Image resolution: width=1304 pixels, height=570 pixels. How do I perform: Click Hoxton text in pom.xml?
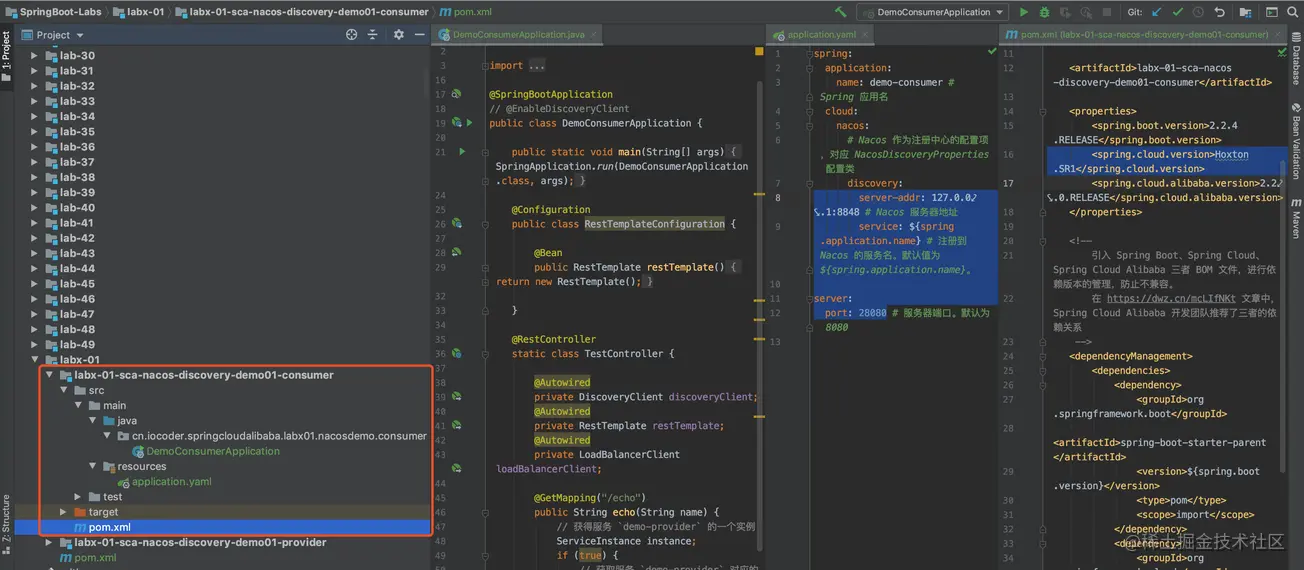point(1231,154)
